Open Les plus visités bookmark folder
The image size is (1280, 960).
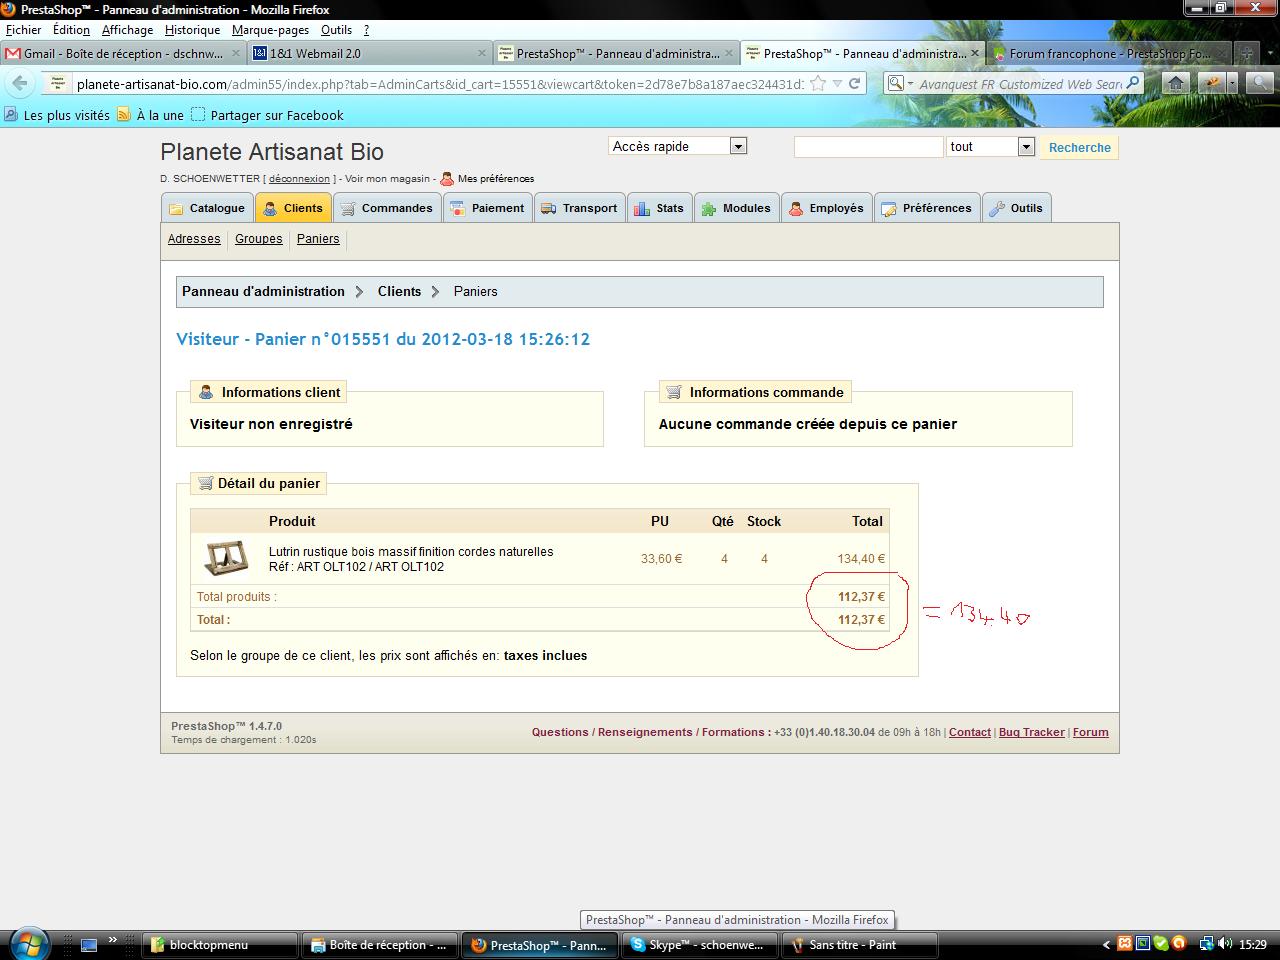[57, 115]
